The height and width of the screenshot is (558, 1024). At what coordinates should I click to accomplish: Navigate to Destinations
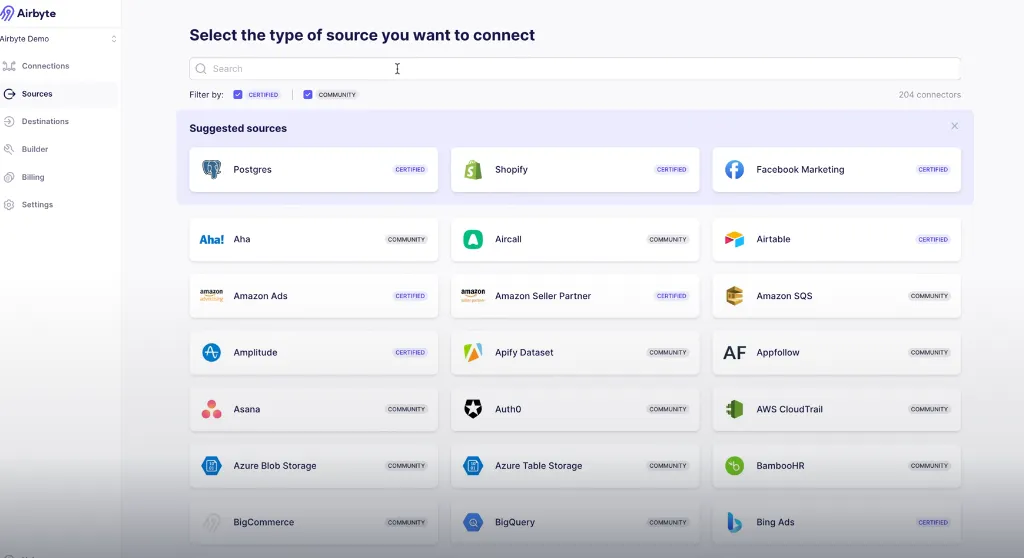(x=44, y=122)
